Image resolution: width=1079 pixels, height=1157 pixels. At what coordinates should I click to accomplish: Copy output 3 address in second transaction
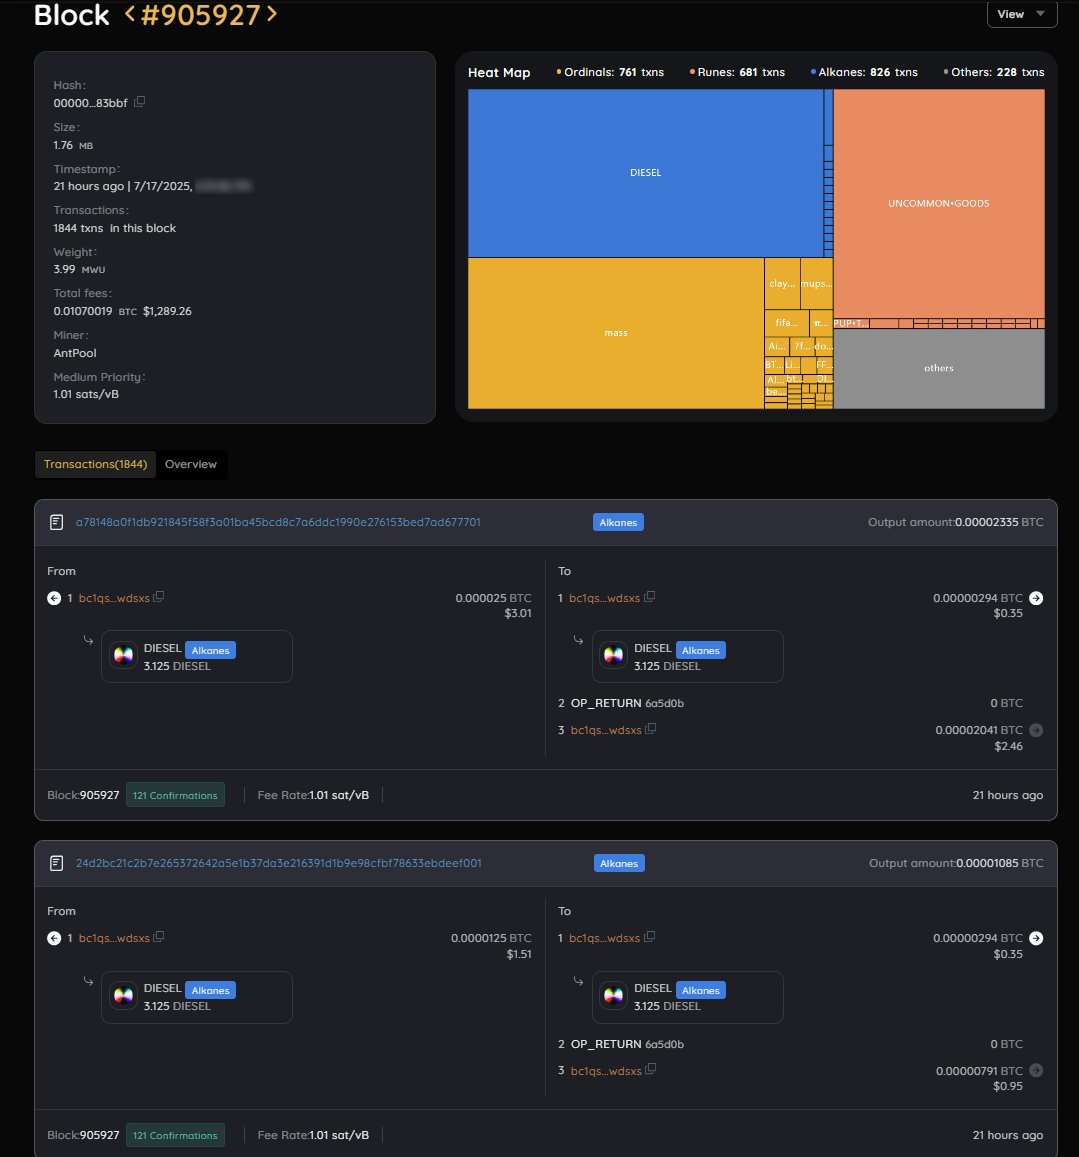(650, 1069)
